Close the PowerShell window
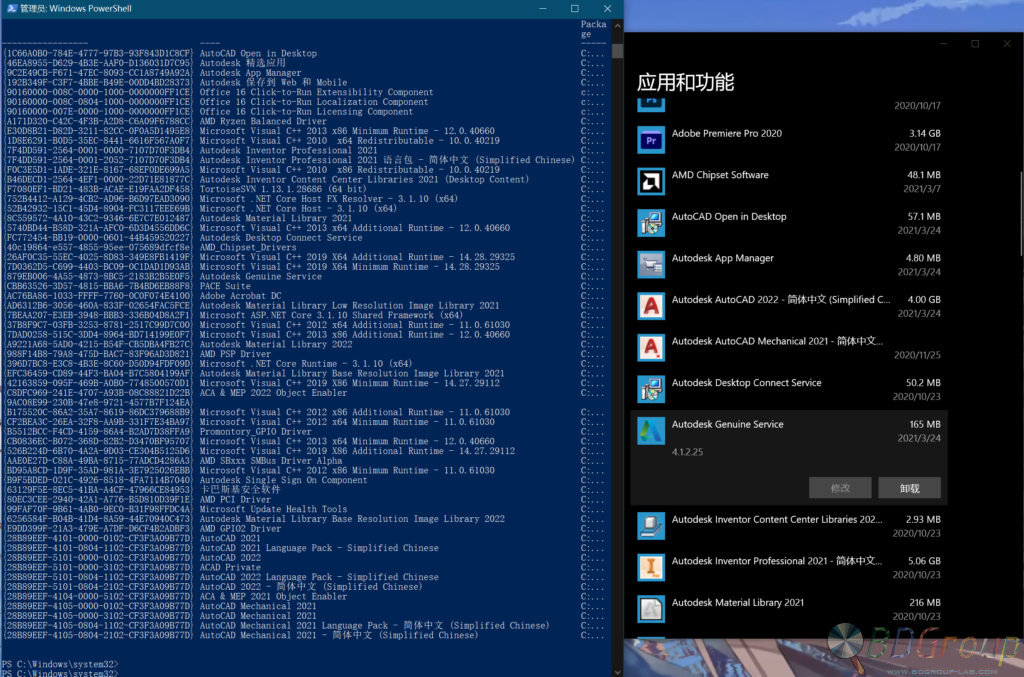This screenshot has width=1024, height=677. pos(607,8)
